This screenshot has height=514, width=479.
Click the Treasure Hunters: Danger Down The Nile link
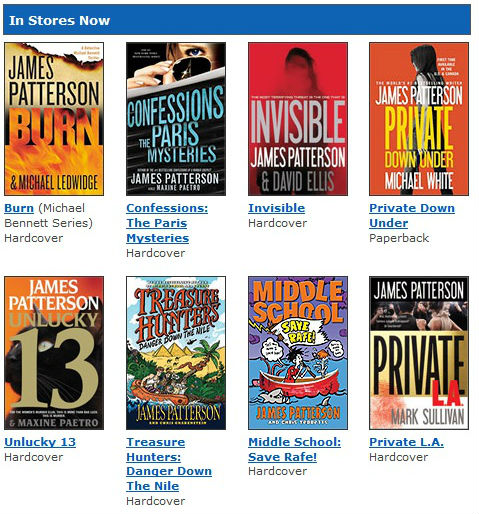(x=169, y=464)
